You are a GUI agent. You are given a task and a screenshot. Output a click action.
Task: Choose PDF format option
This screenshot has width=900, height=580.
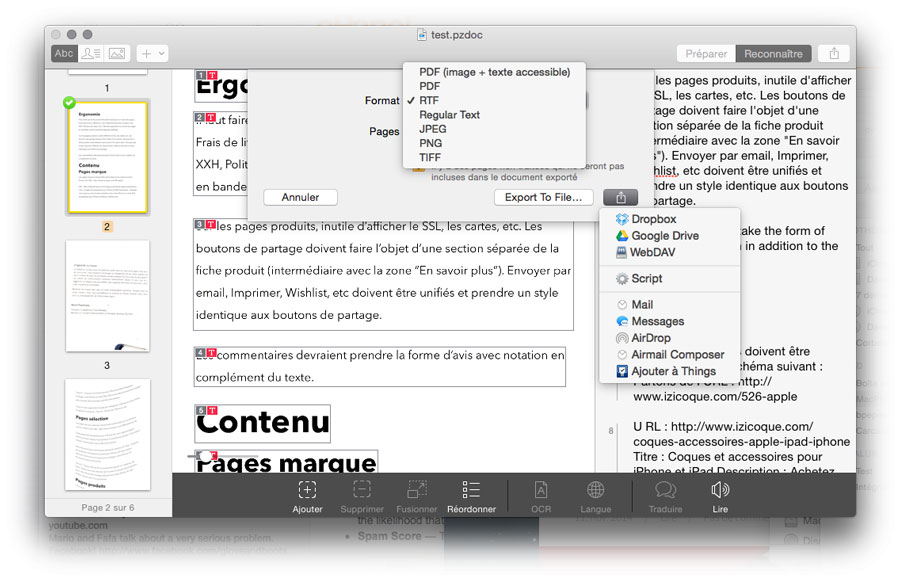[x=494, y=86]
